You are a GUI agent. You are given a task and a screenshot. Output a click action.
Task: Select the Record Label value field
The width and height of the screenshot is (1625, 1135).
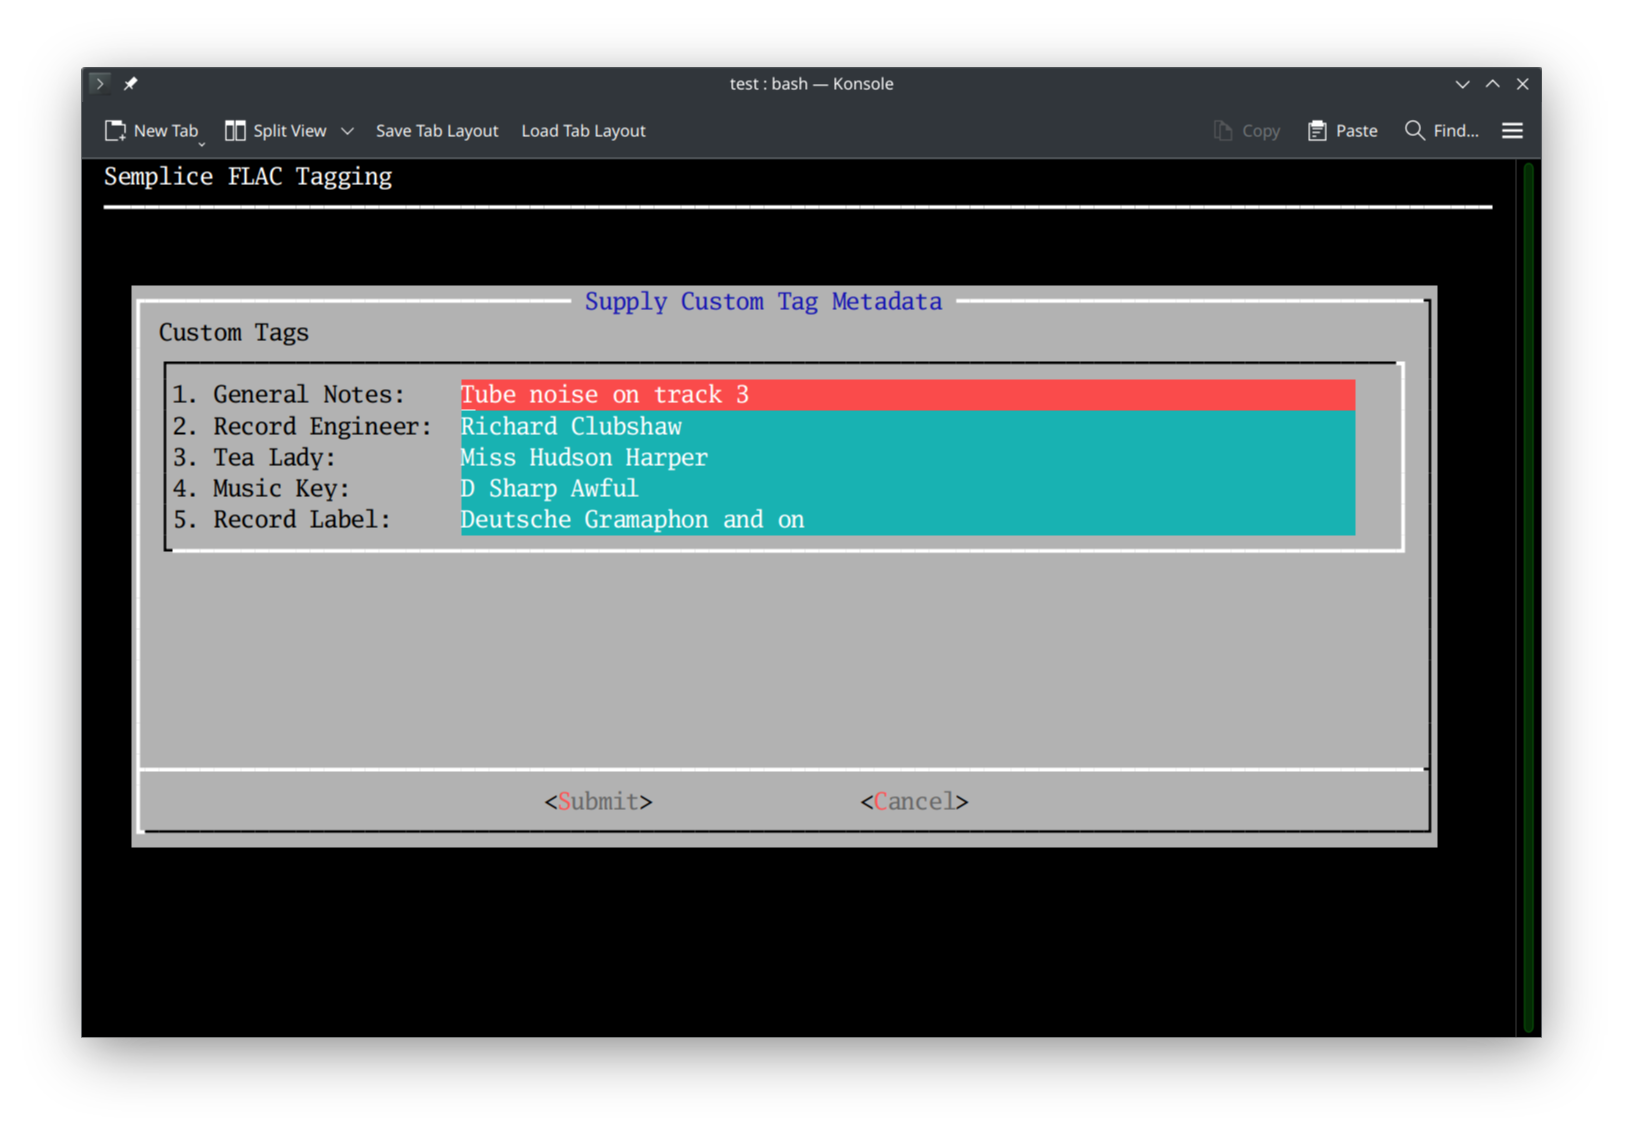pos(907,519)
